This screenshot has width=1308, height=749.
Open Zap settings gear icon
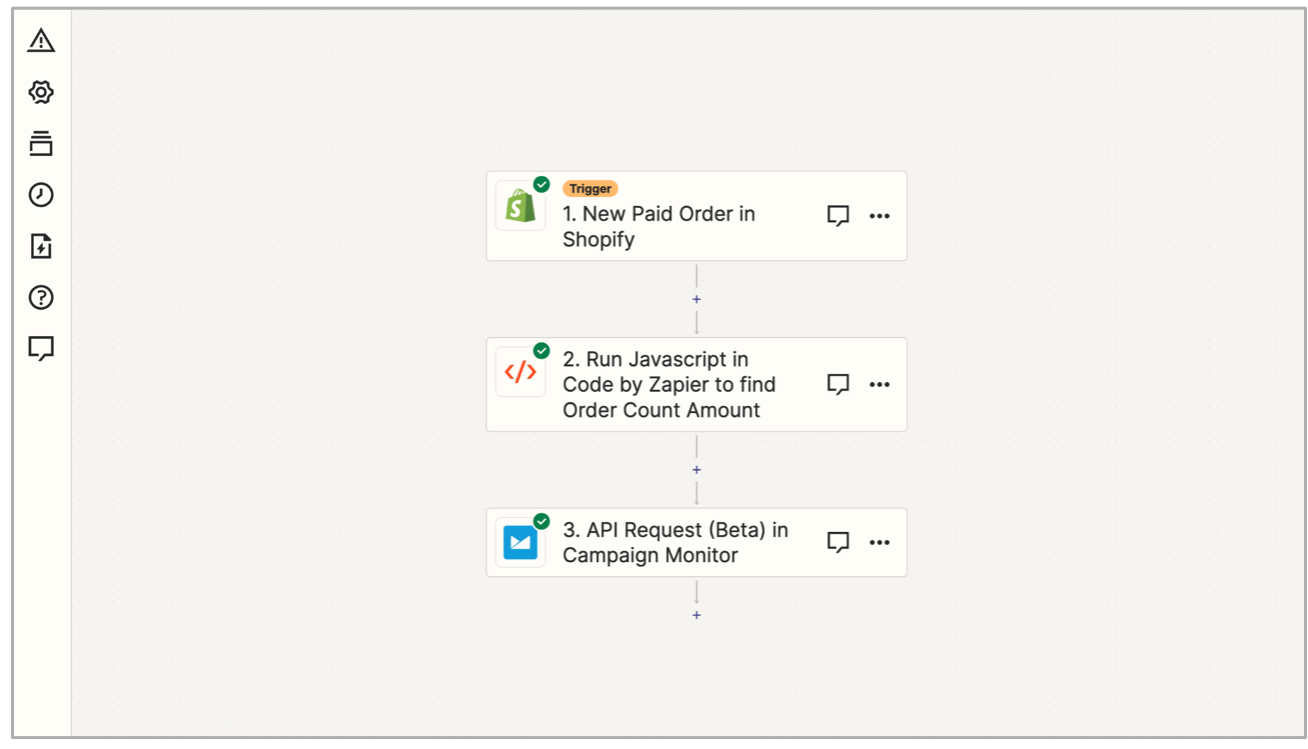(41, 92)
